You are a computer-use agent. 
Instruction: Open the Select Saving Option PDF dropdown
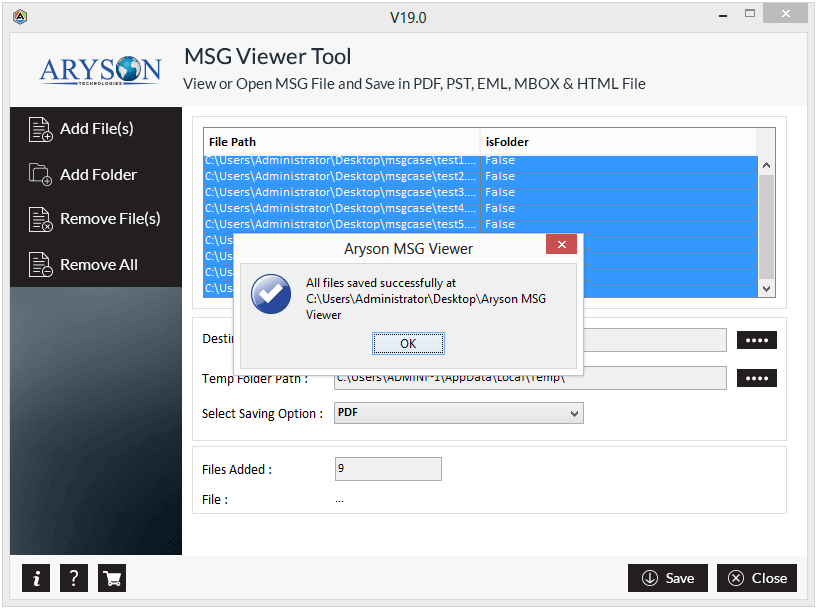[459, 413]
